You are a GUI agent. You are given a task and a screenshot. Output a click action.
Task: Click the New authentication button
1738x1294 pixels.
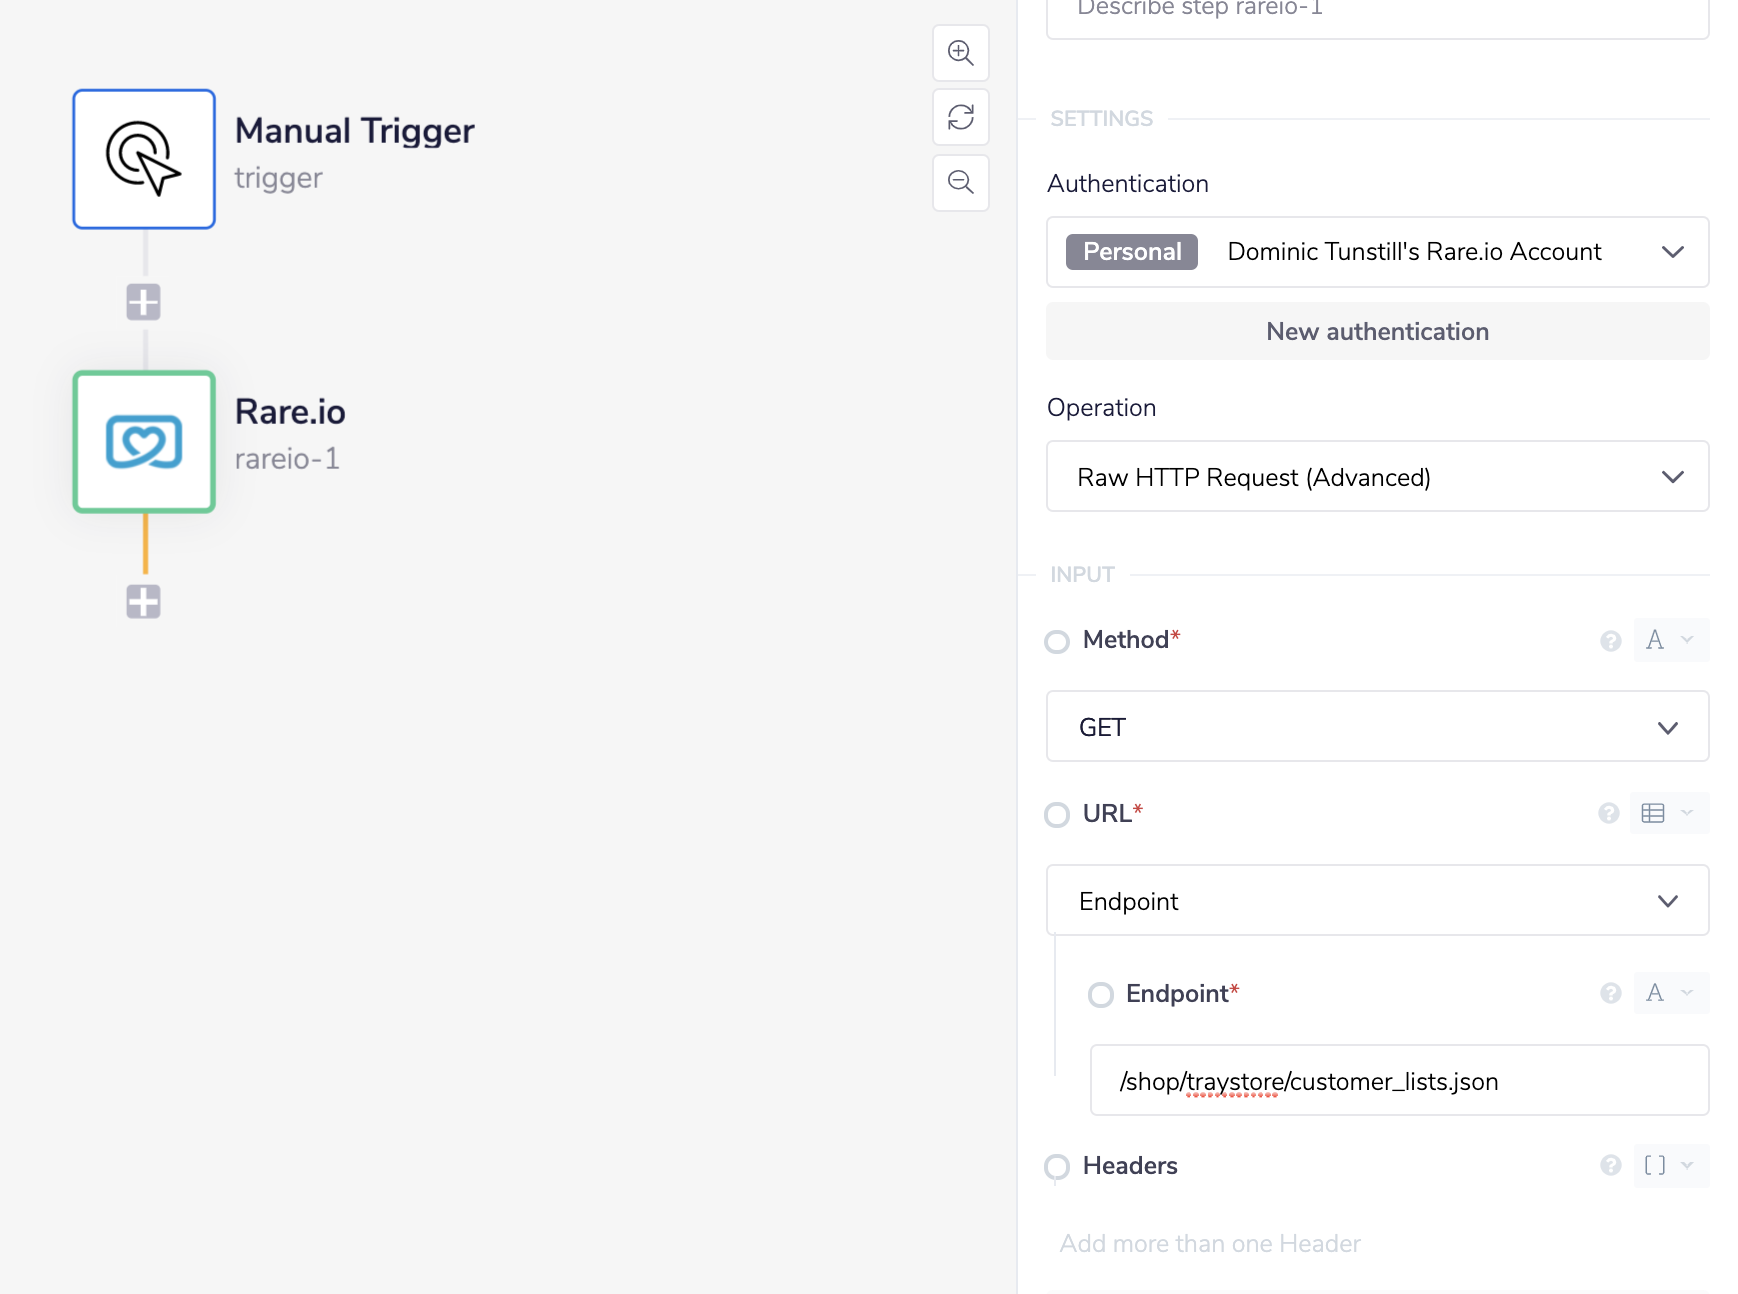point(1377,332)
